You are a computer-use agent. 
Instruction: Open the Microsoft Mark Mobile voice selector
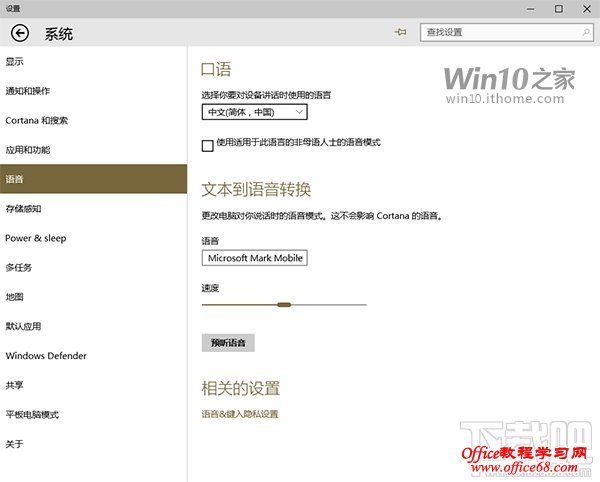254,258
